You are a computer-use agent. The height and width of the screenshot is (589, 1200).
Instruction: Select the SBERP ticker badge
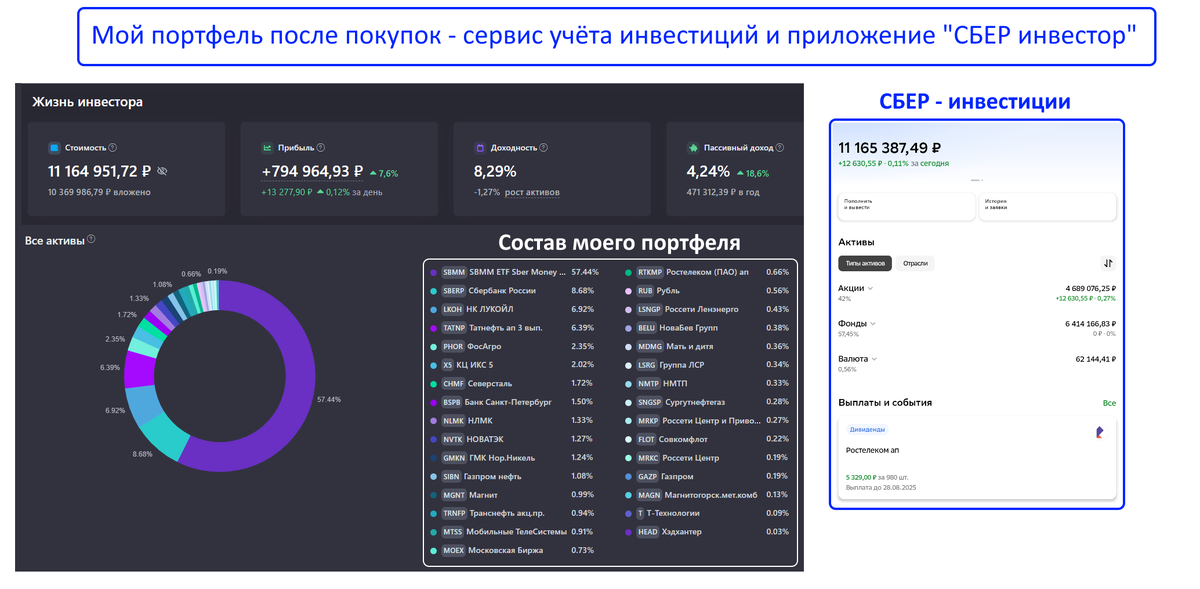454,291
